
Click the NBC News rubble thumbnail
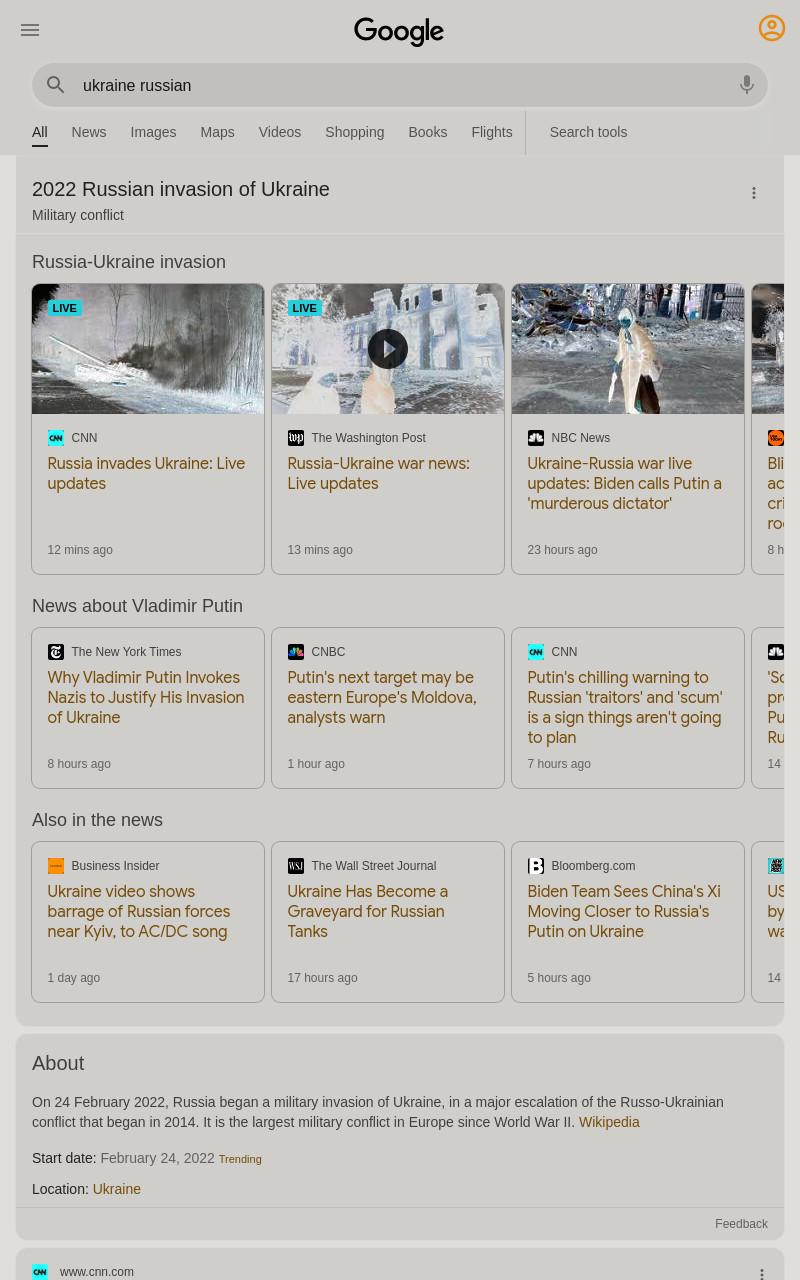[628, 349]
